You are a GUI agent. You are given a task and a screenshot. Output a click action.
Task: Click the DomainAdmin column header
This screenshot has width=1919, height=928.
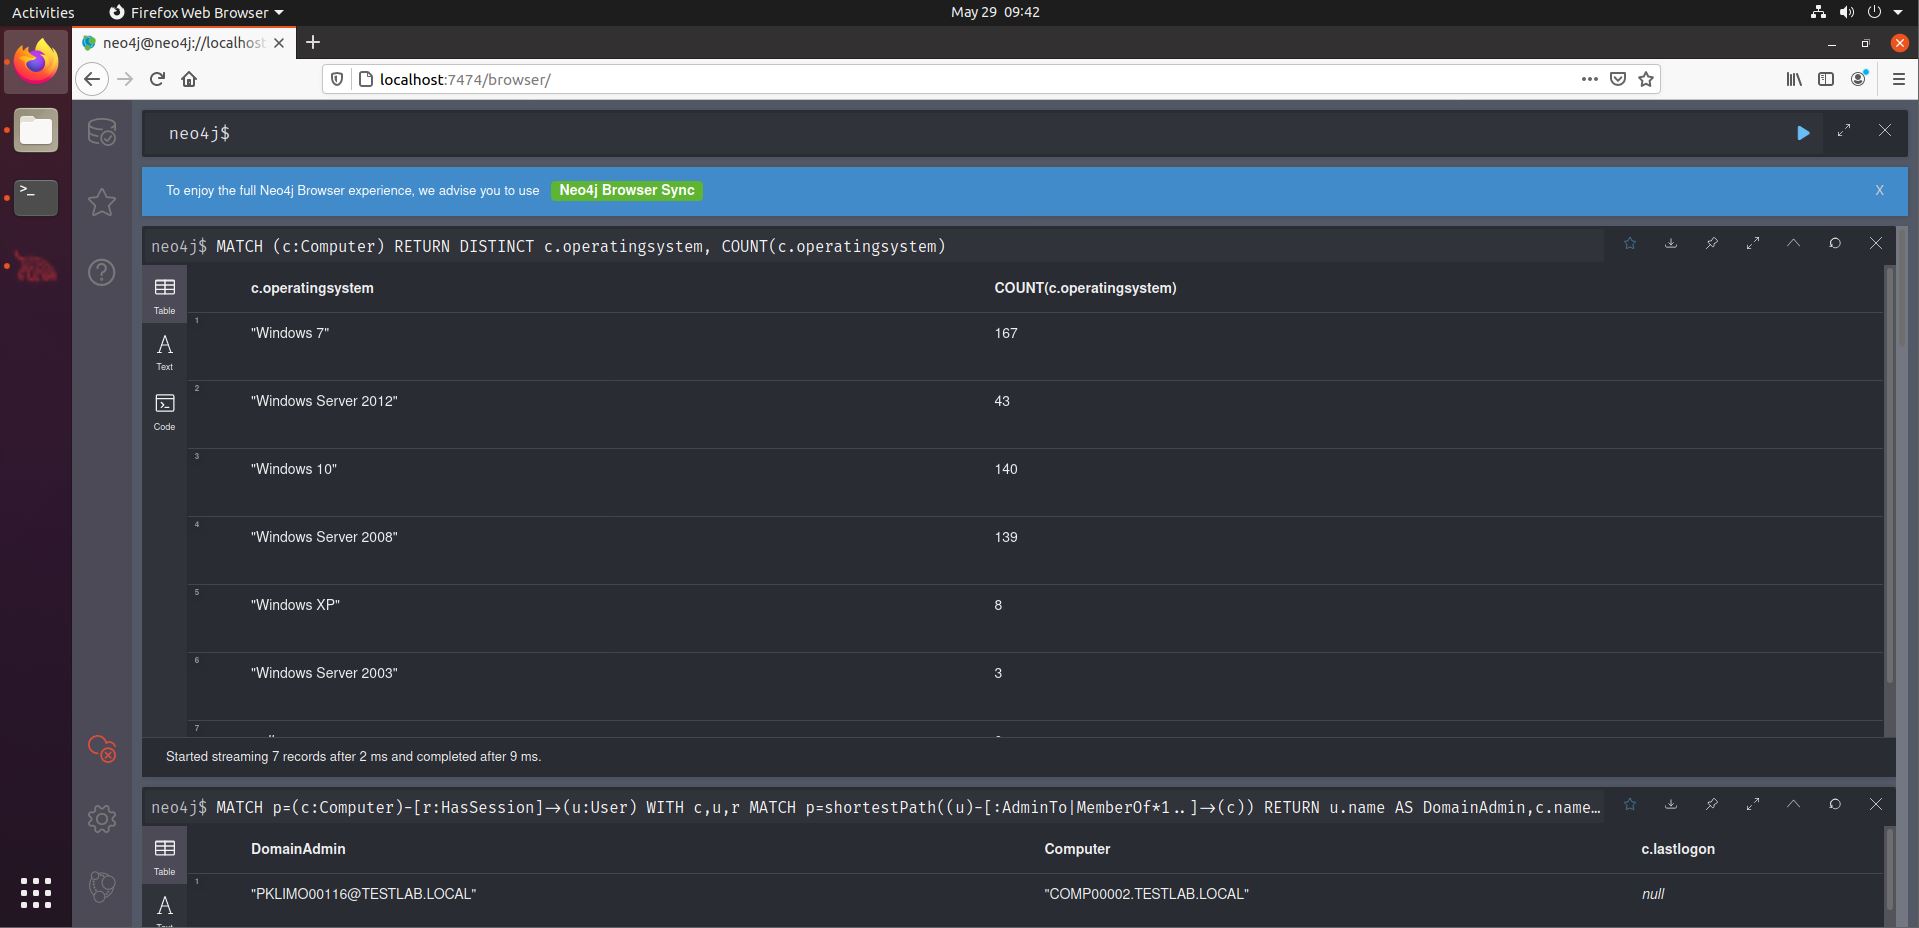click(298, 849)
